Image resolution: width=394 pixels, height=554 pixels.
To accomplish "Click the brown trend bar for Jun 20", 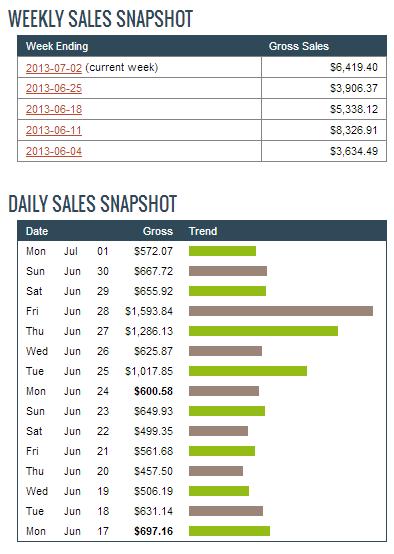I will 216,471.
